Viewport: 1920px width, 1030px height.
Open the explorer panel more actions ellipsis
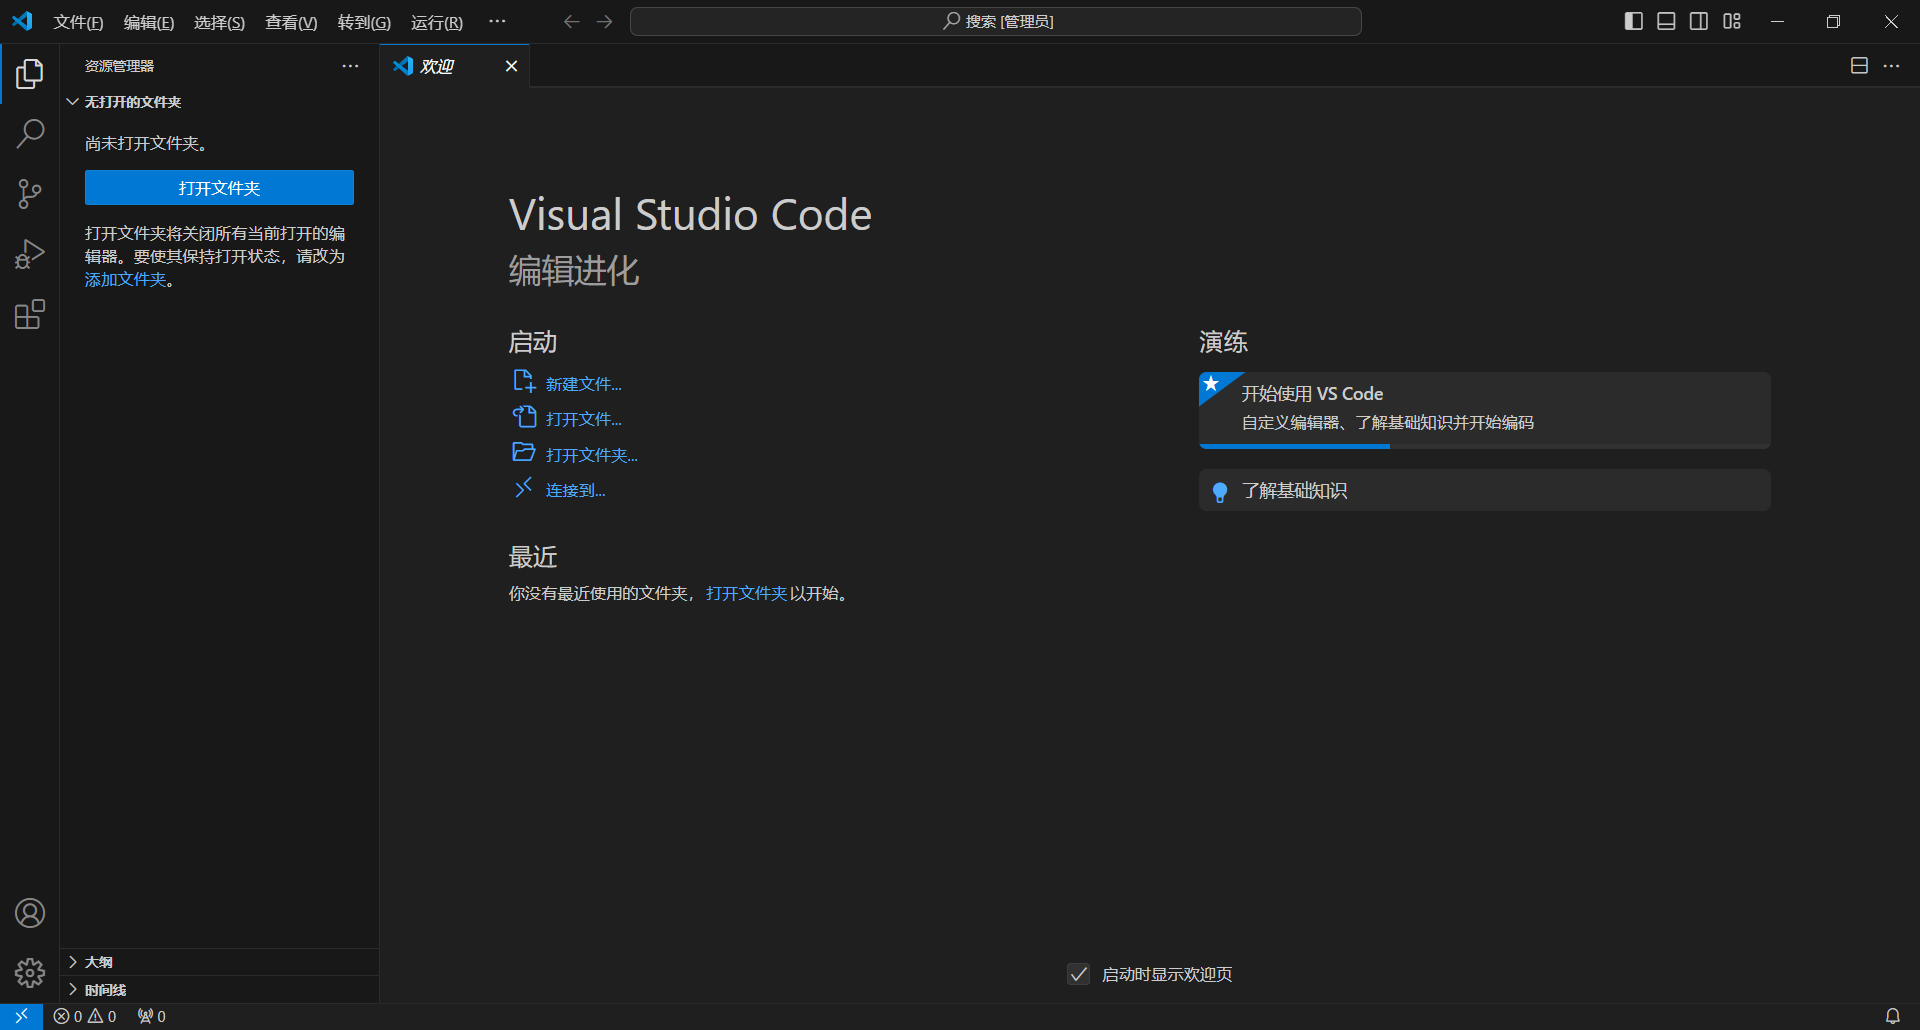350,66
